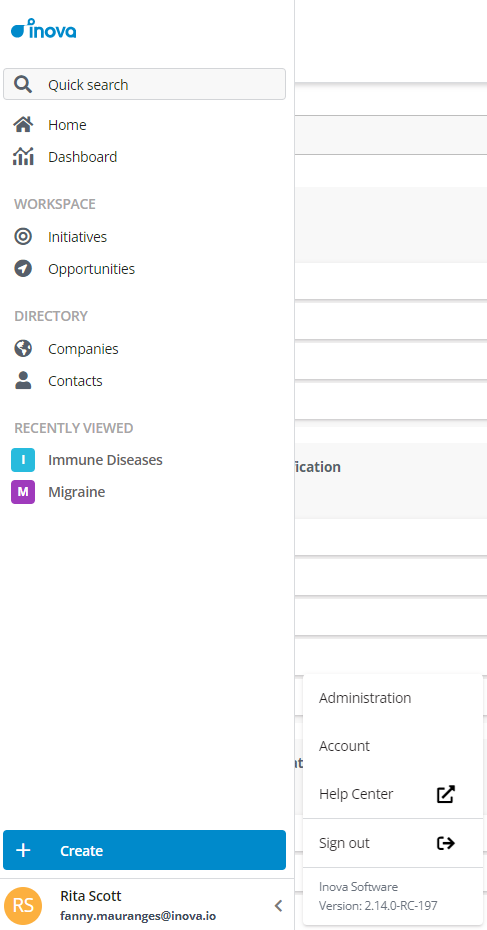Image resolution: width=487 pixels, height=930 pixels.
Task: Click the Inova logo
Action: [x=43, y=28]
